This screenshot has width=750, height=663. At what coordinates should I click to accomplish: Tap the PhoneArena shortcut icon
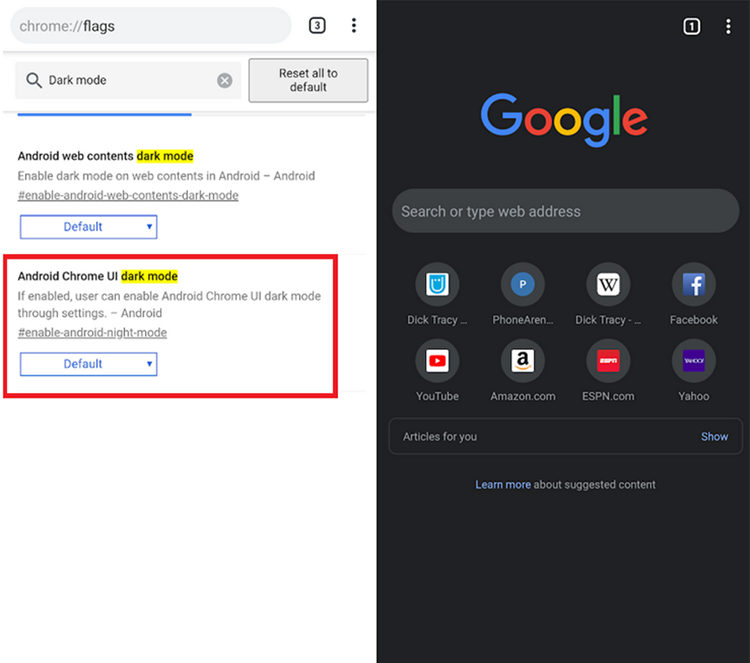(522, 285)
